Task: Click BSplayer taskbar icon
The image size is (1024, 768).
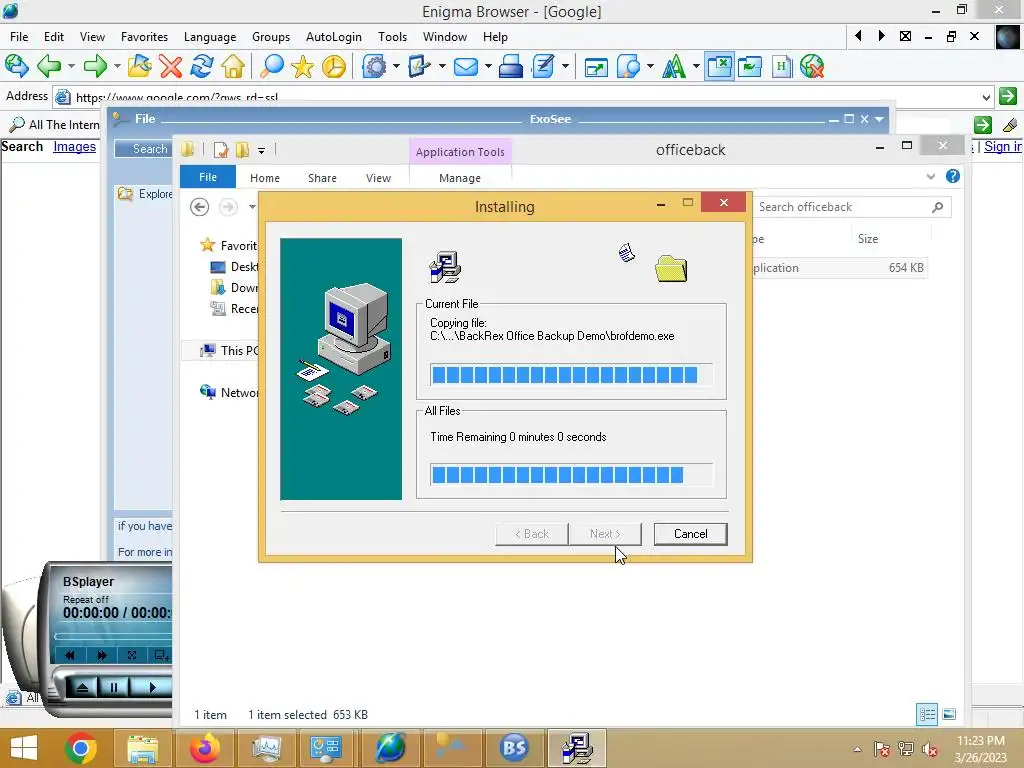Action: click(514, 748)
